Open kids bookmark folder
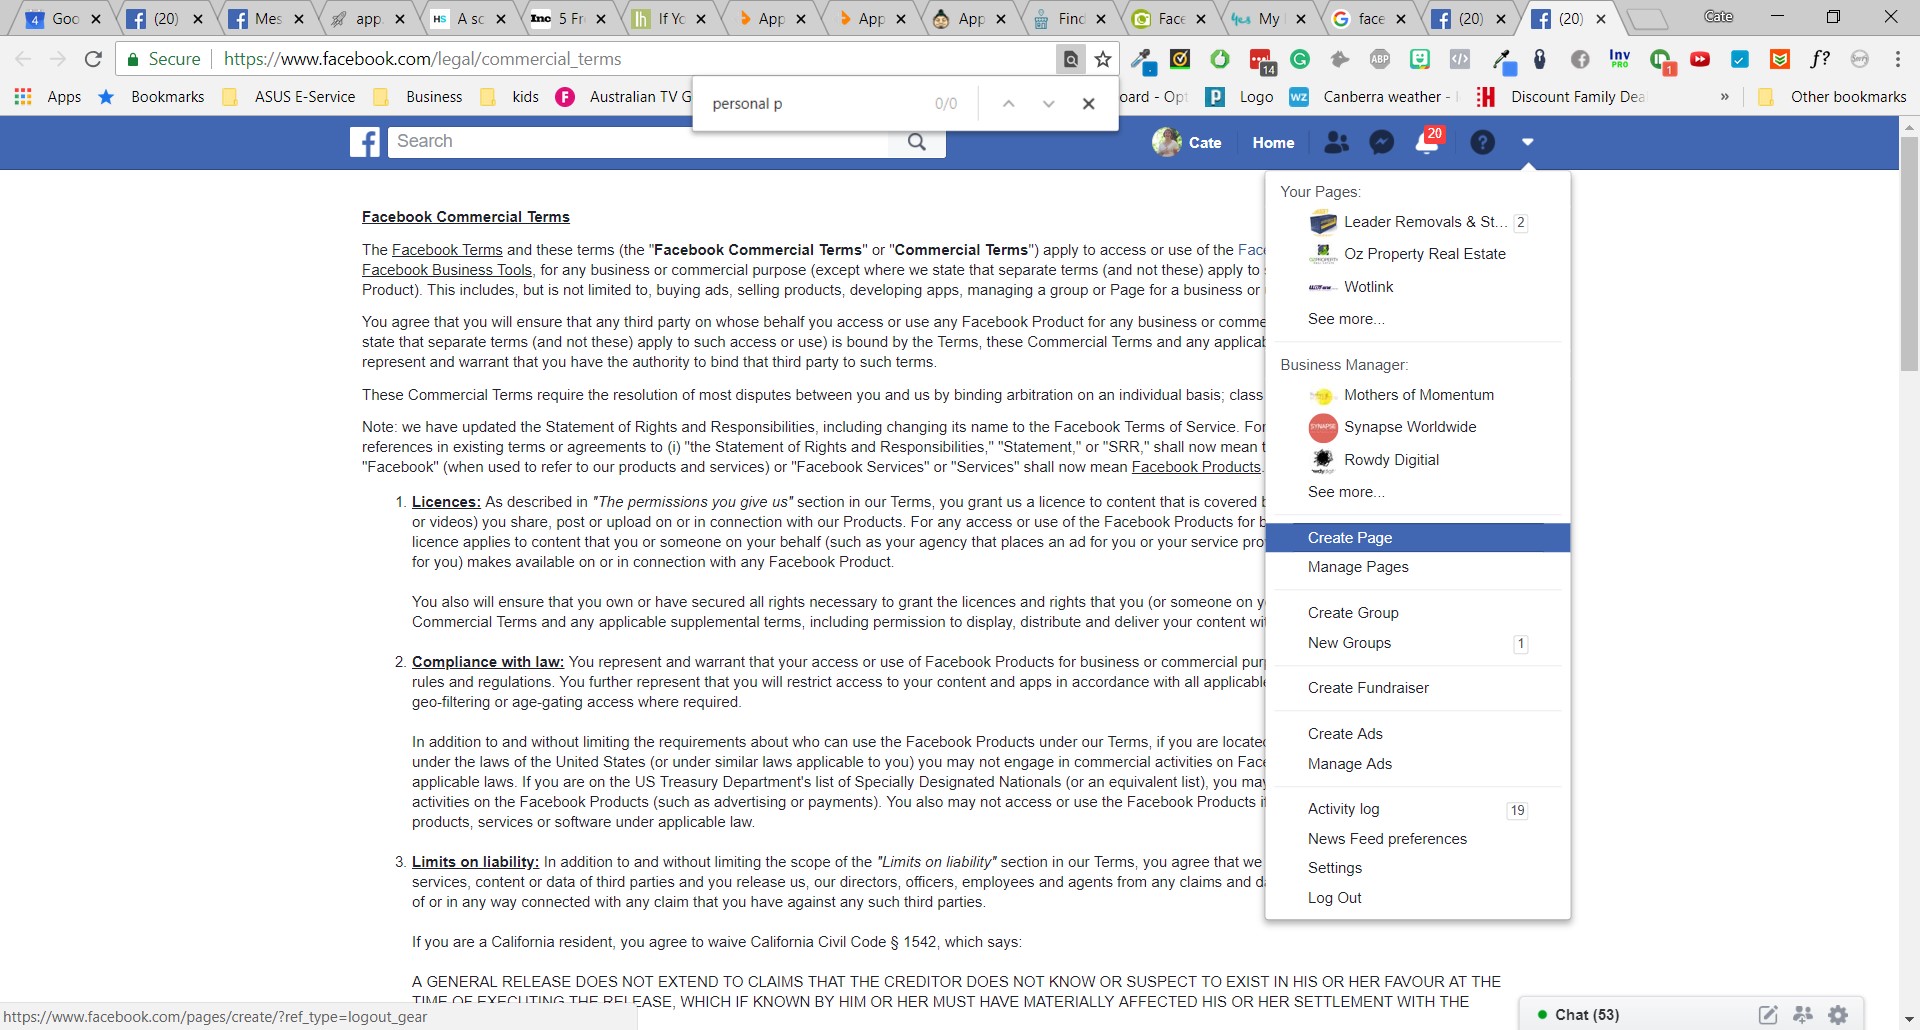The height and width of the screenshot is (1030, 1920). 510,97
